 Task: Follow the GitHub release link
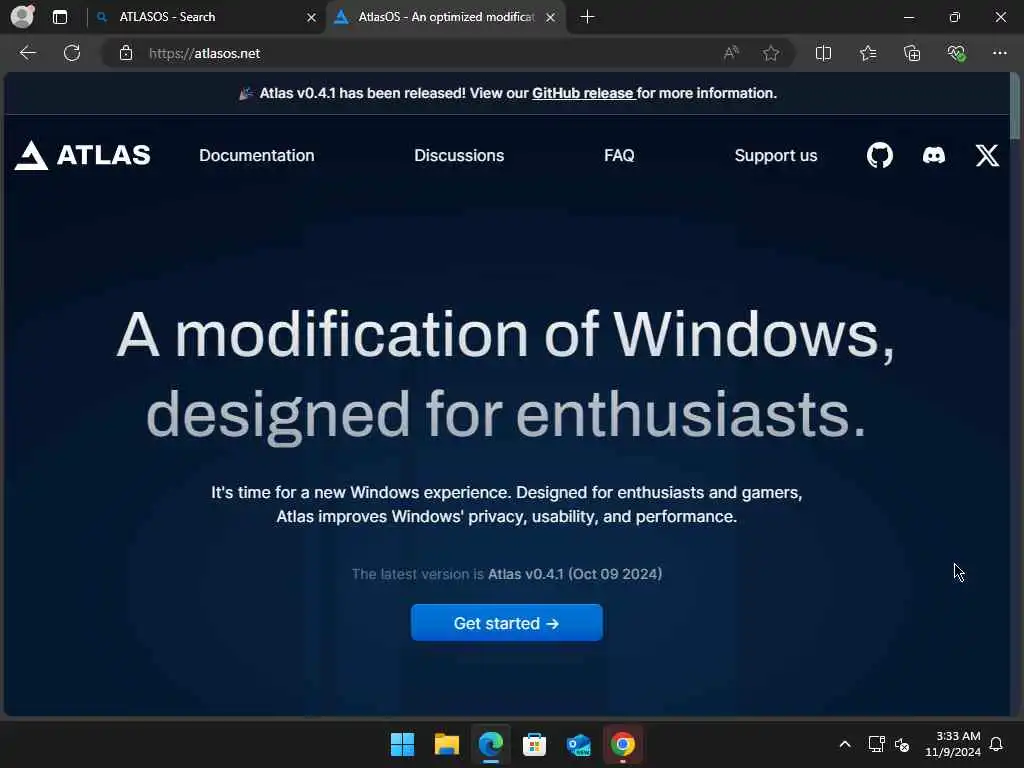(x=583, y=93)
